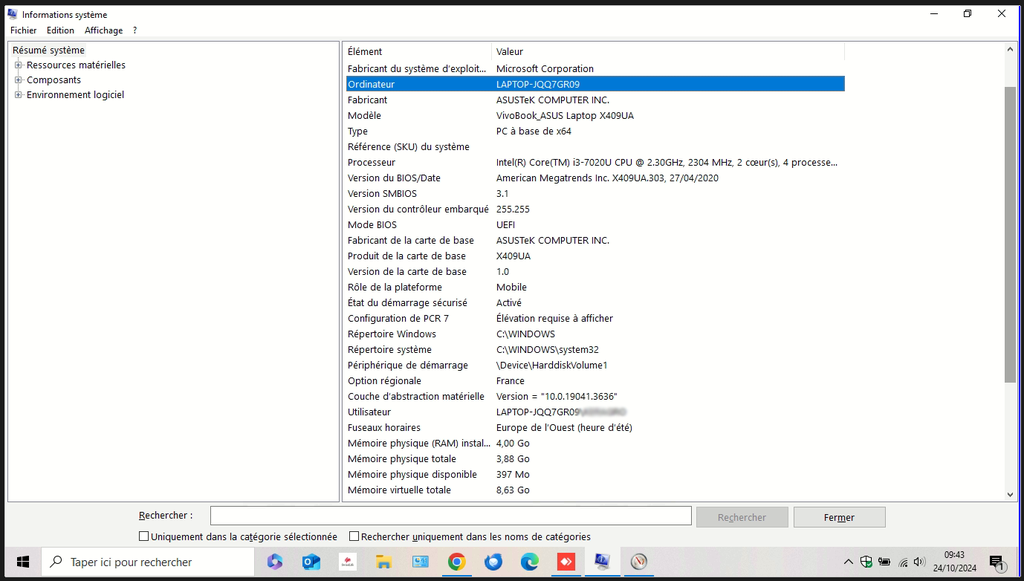Screen dimensions: 1024x581
Task: Expand the Composants tree node
Action: pos(18,80)
